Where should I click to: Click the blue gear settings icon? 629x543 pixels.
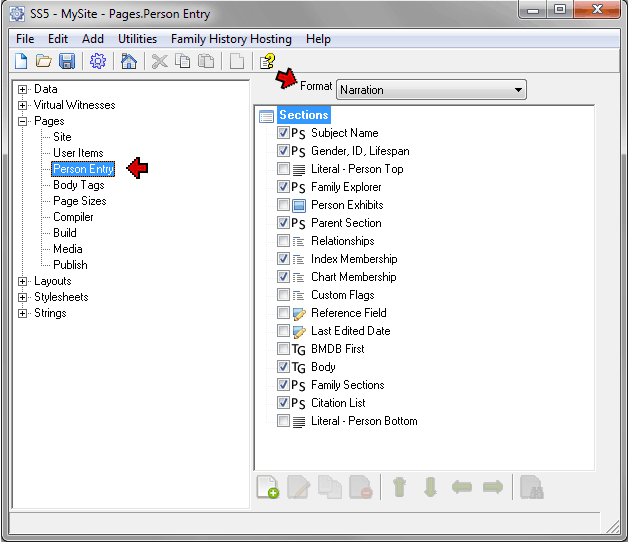[x=98, y=62]
